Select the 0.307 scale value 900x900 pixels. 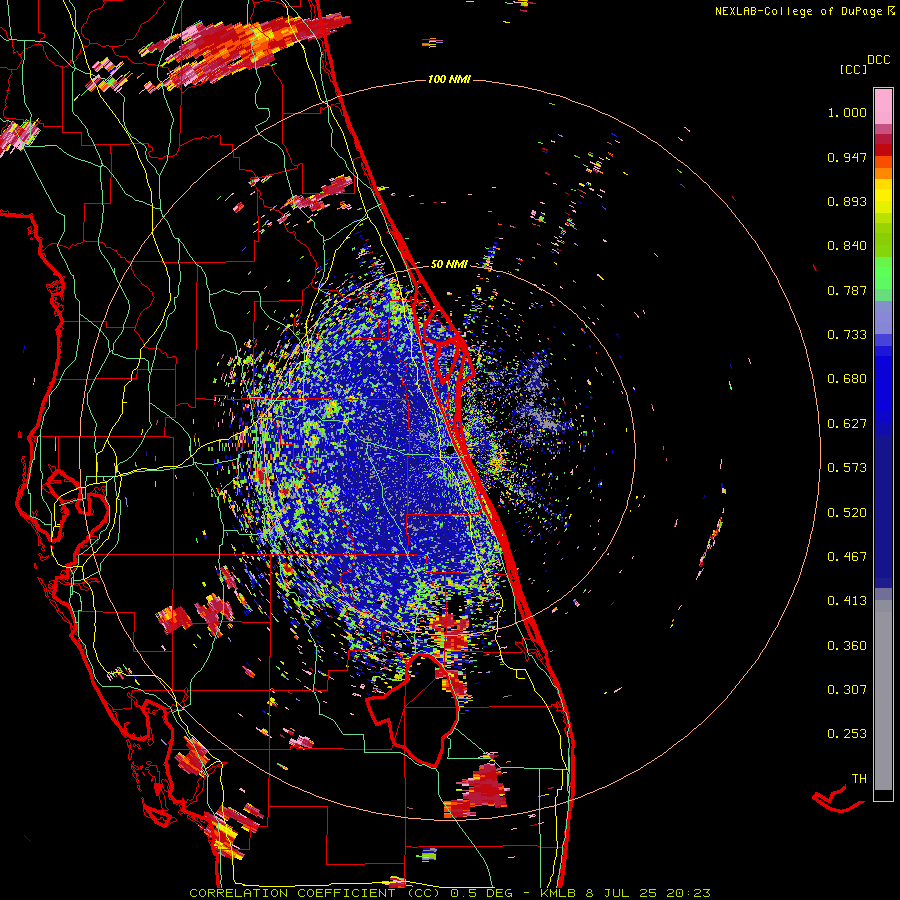[x=847, y=690]
